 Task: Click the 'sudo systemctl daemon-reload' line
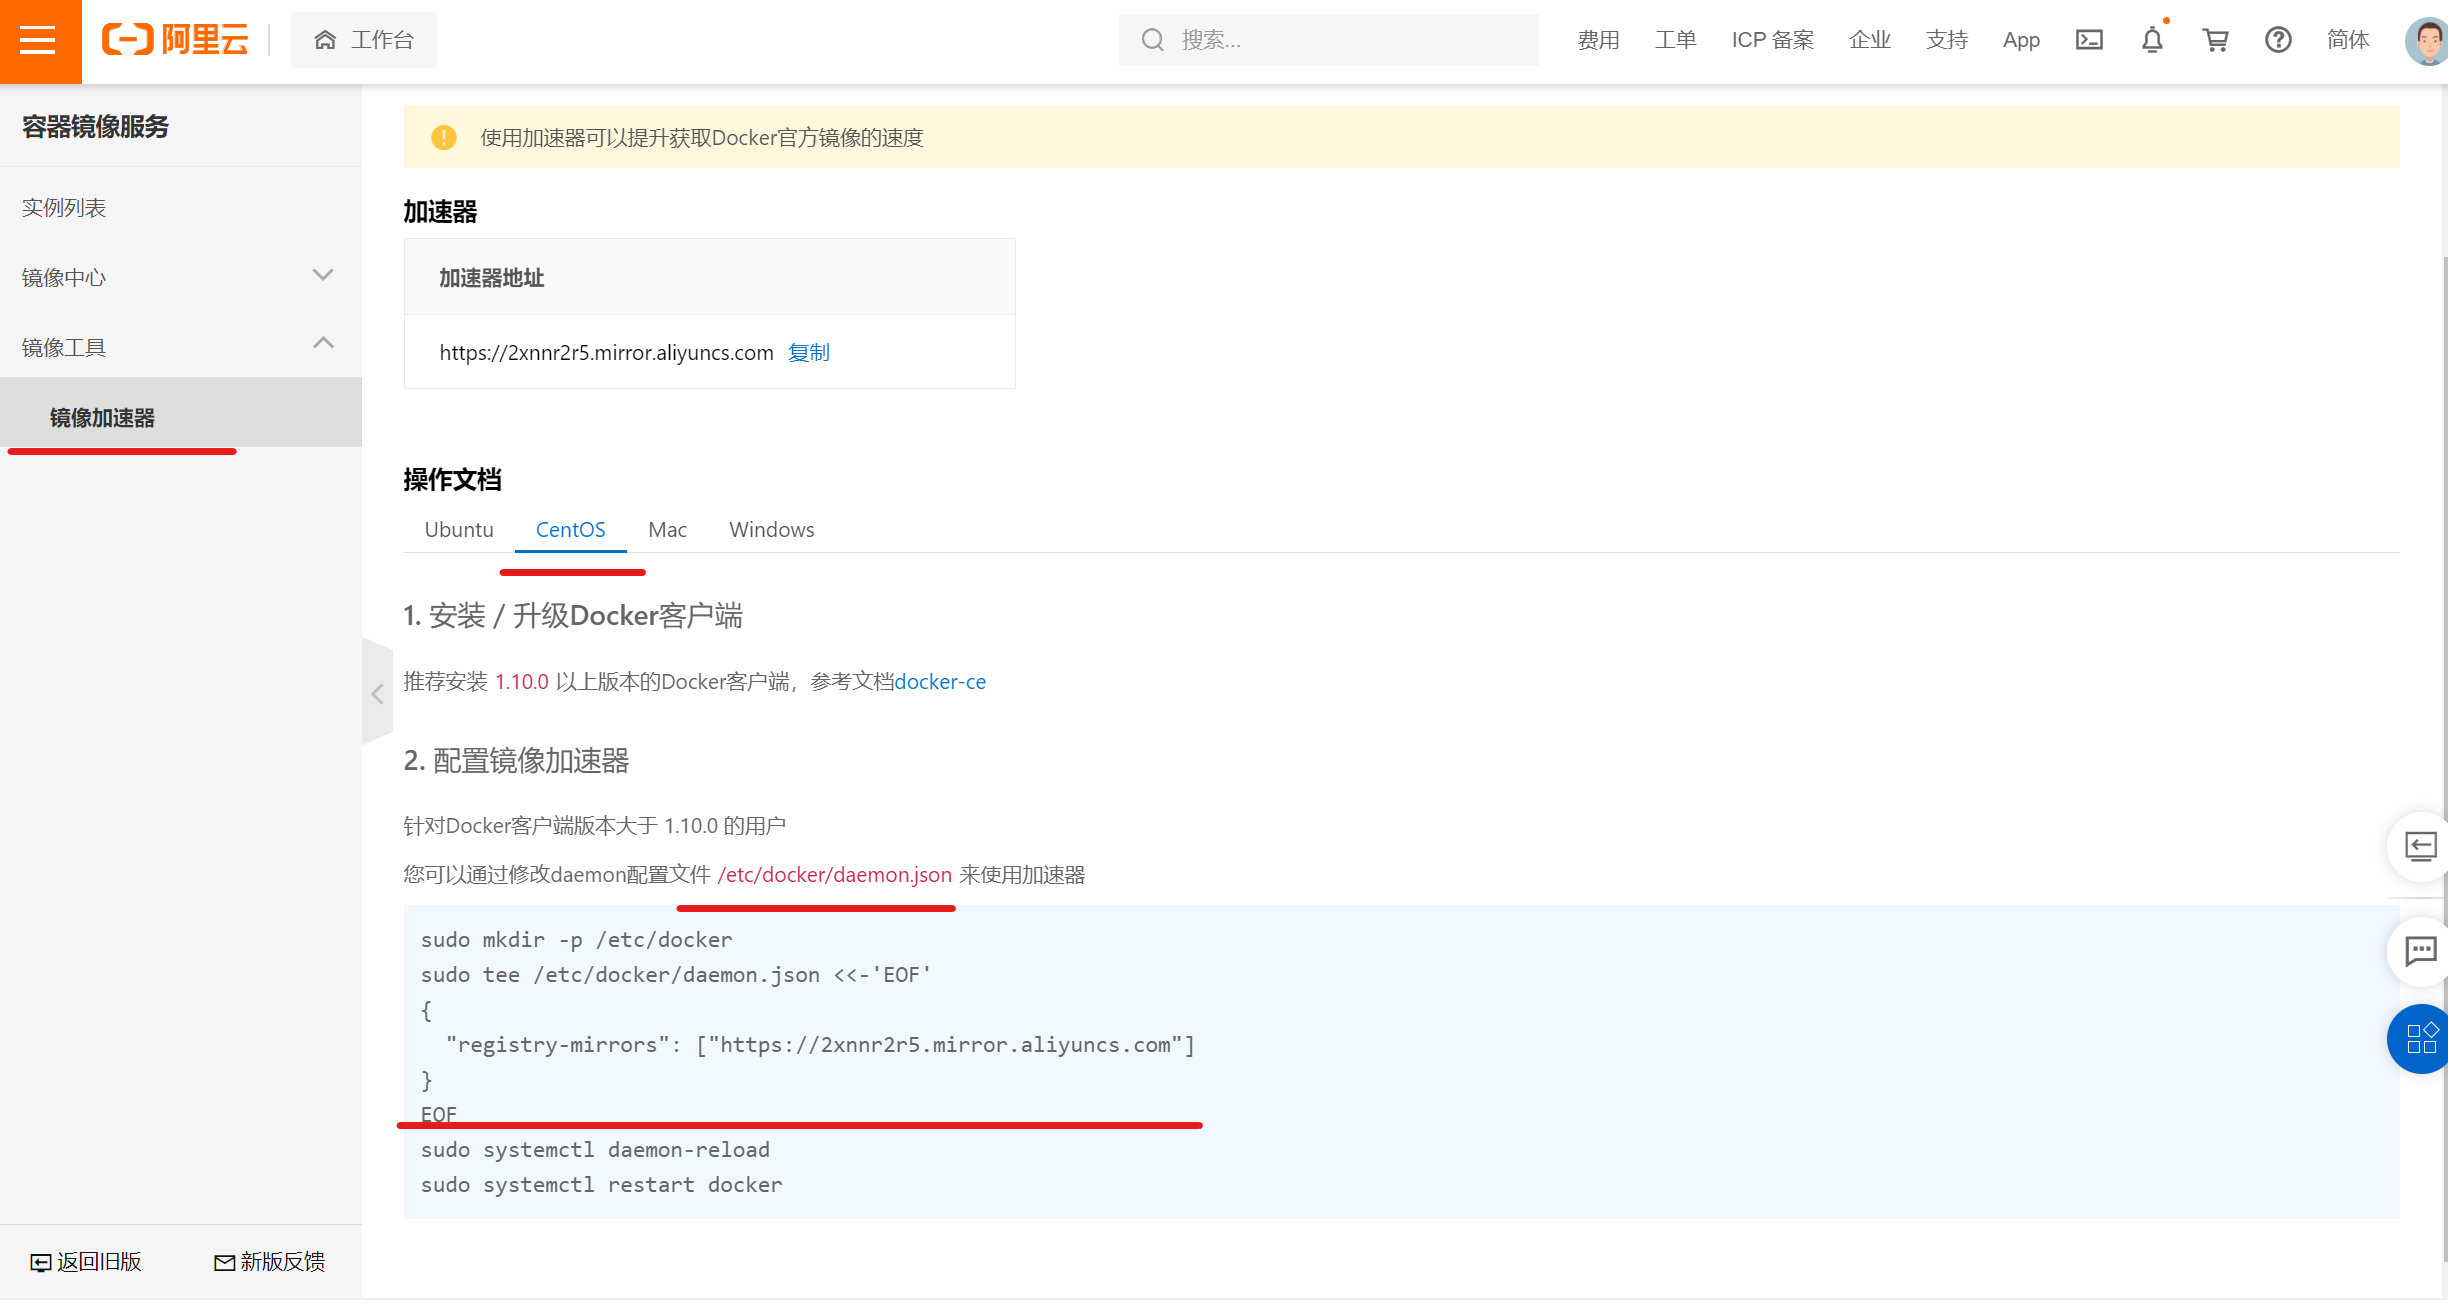[595, 1149]
